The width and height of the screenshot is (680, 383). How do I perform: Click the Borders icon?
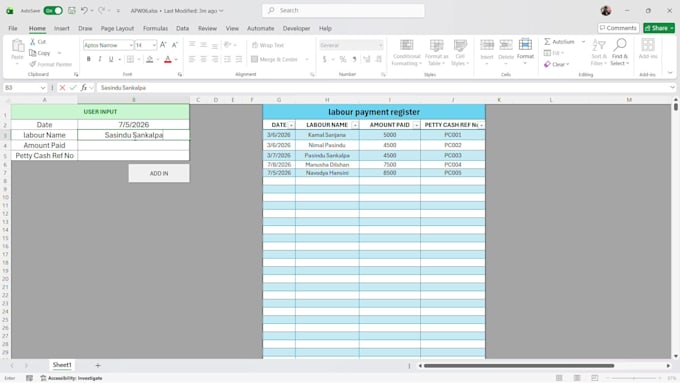130,59
